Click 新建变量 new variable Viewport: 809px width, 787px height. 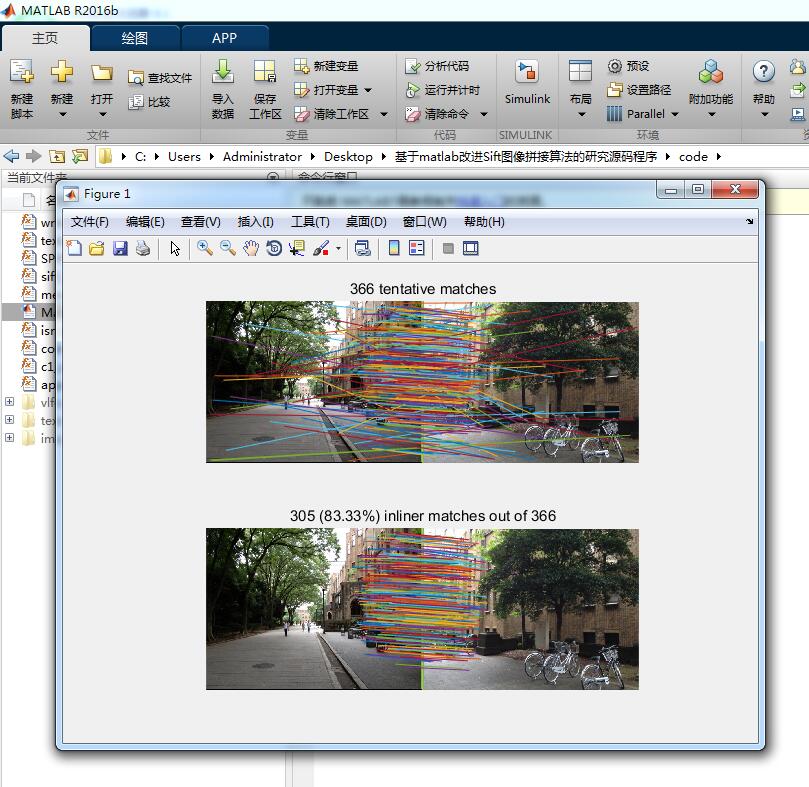(326, 66)
